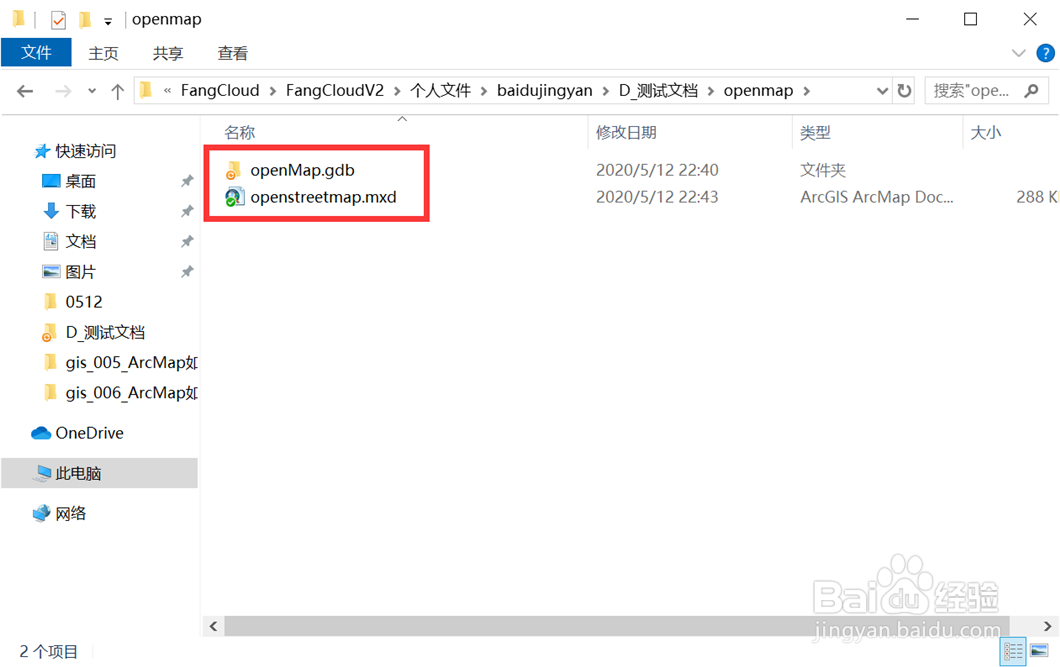This screenshot has height=667, width=1060.
Task: Click the new folder quick access icon
Action: [x=85, y=20]
